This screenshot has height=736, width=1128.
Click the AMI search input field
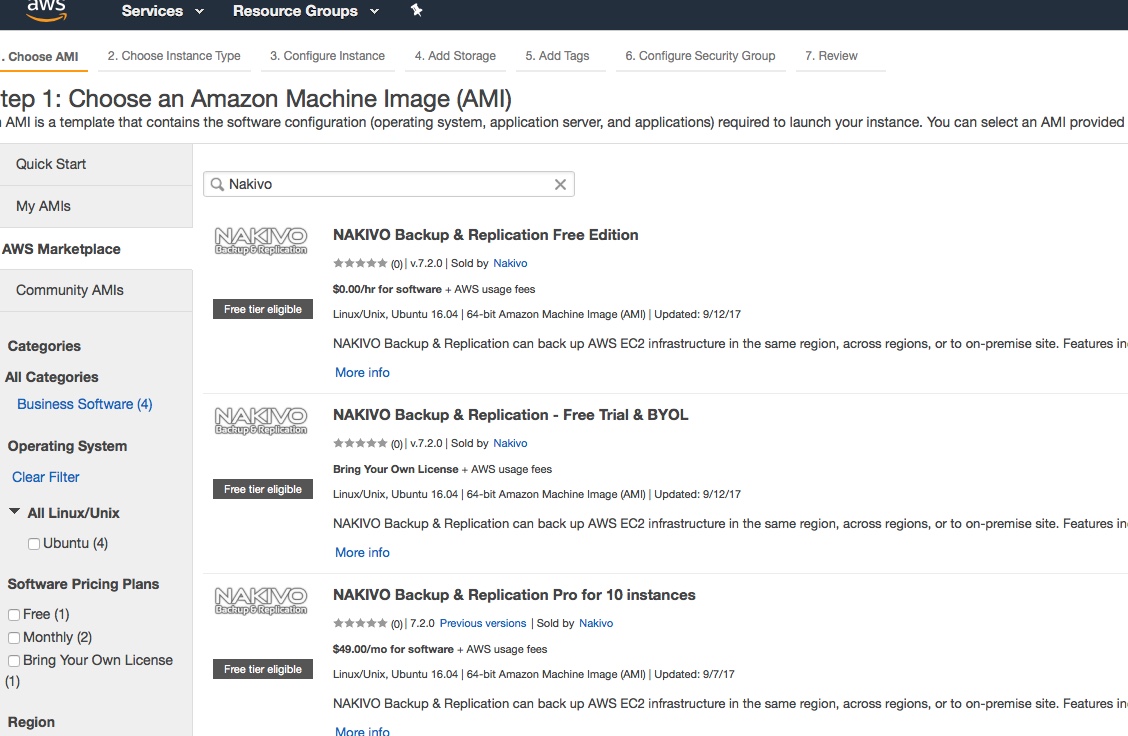pyautogui.click(x=388, y=184)
